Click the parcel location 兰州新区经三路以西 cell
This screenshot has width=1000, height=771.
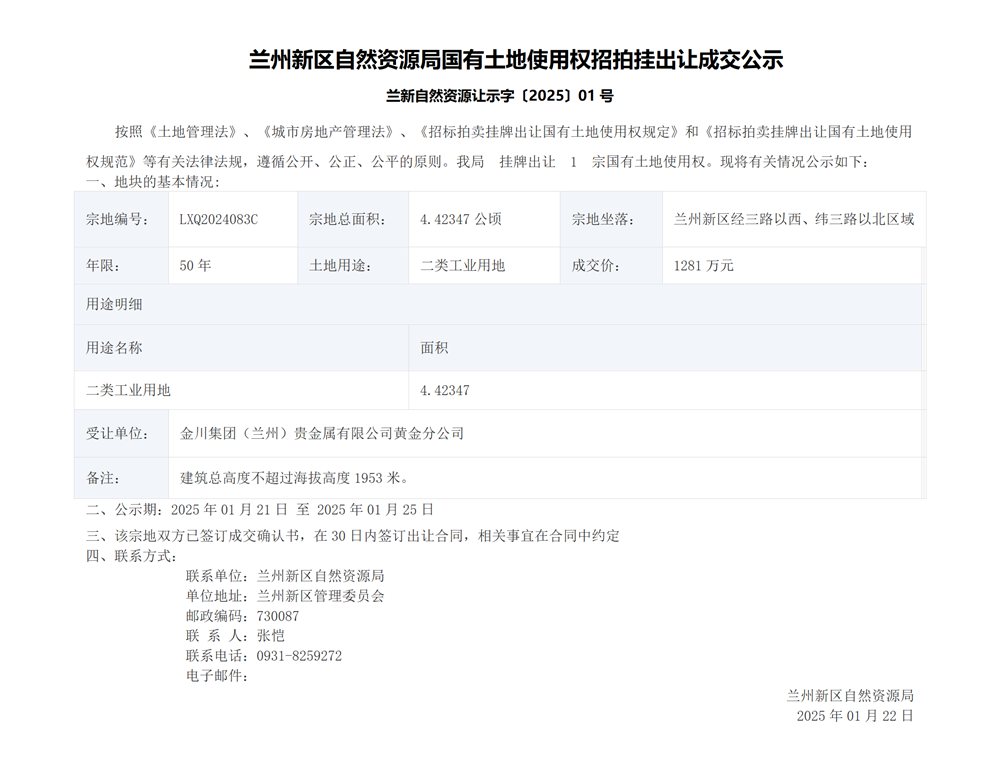point(793,219)
